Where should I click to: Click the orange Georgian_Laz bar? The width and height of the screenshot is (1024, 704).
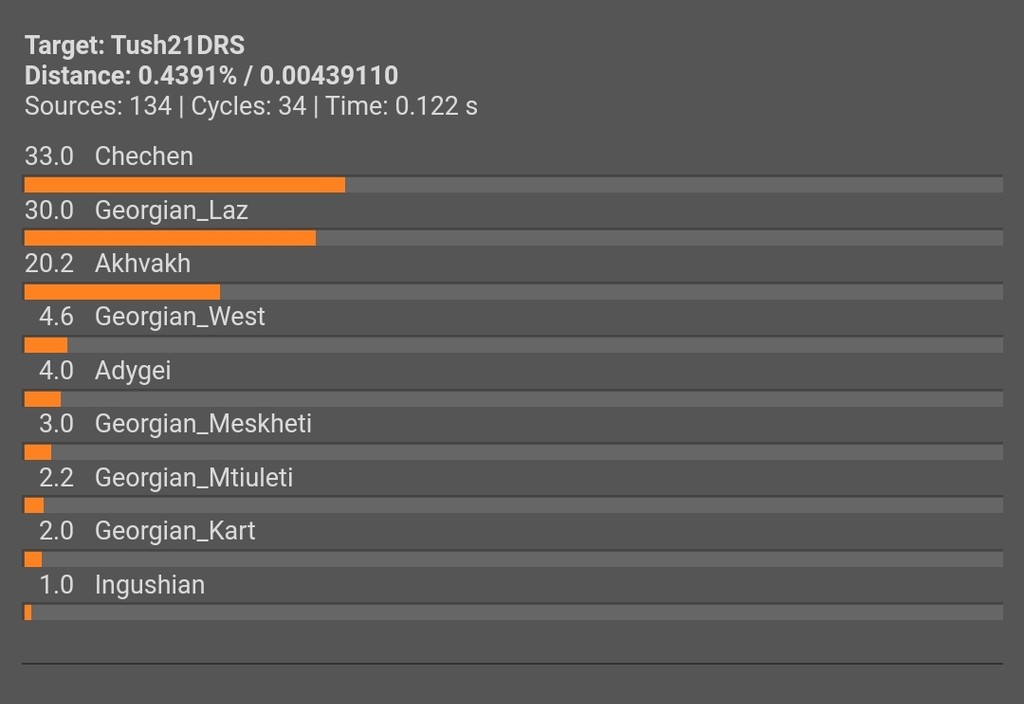pyautogui.click(x=170, y=238)
